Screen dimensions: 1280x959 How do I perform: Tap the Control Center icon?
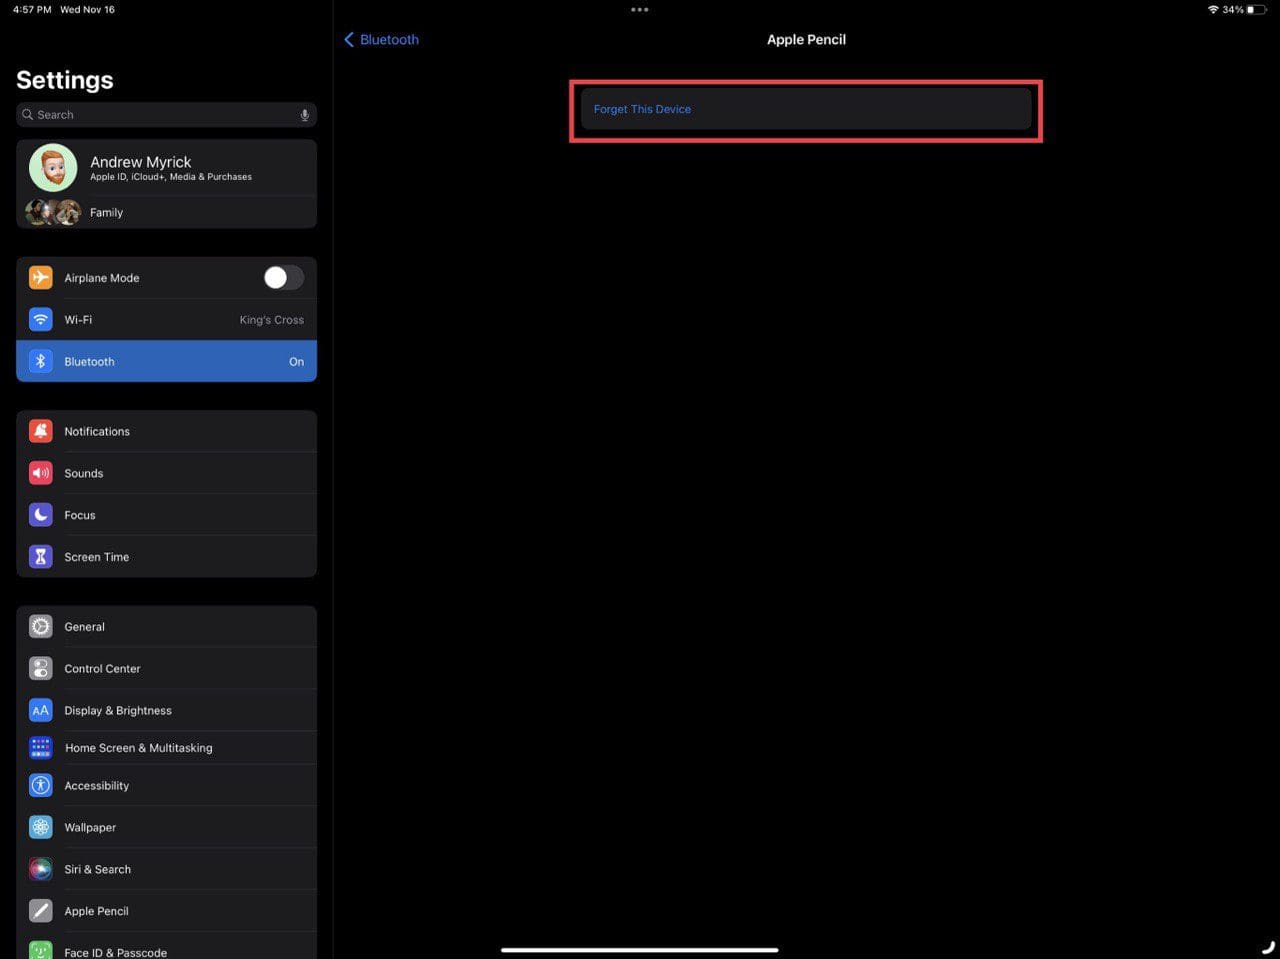pos(40,669)
